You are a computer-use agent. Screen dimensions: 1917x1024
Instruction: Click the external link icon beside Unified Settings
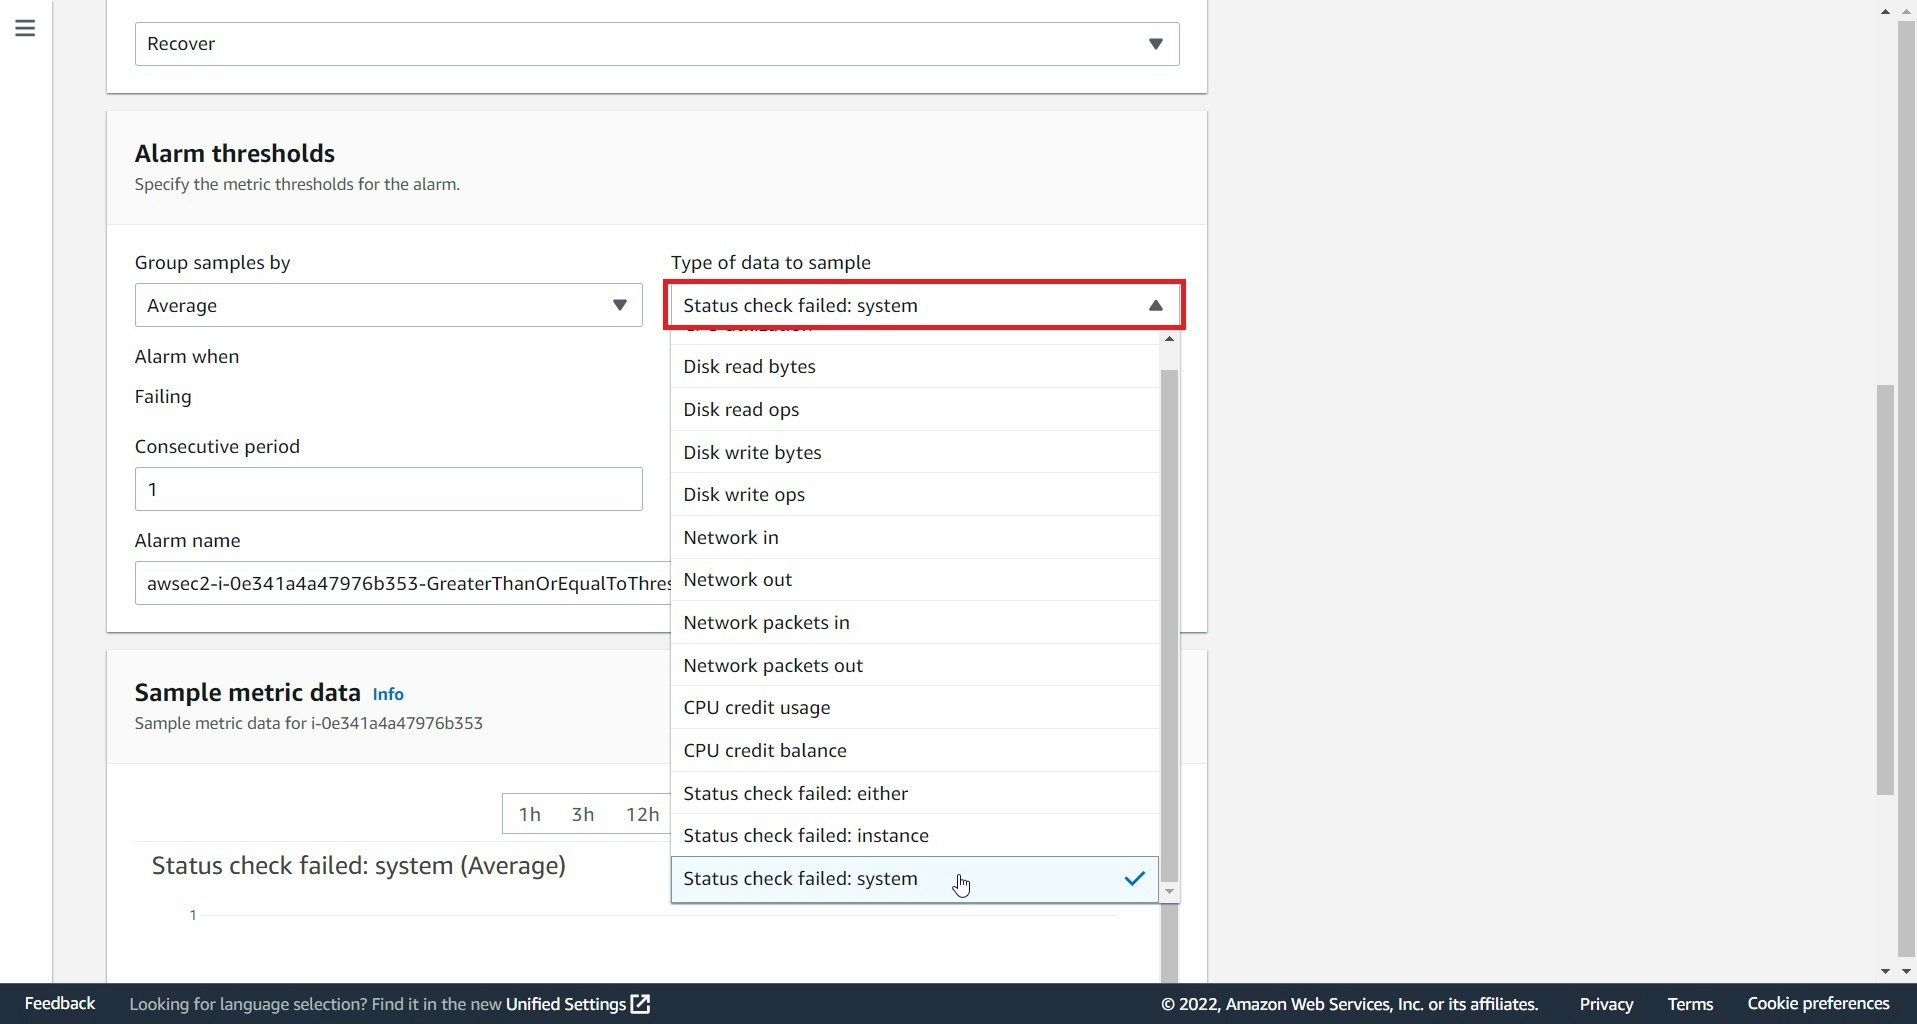pos(638,1004)
